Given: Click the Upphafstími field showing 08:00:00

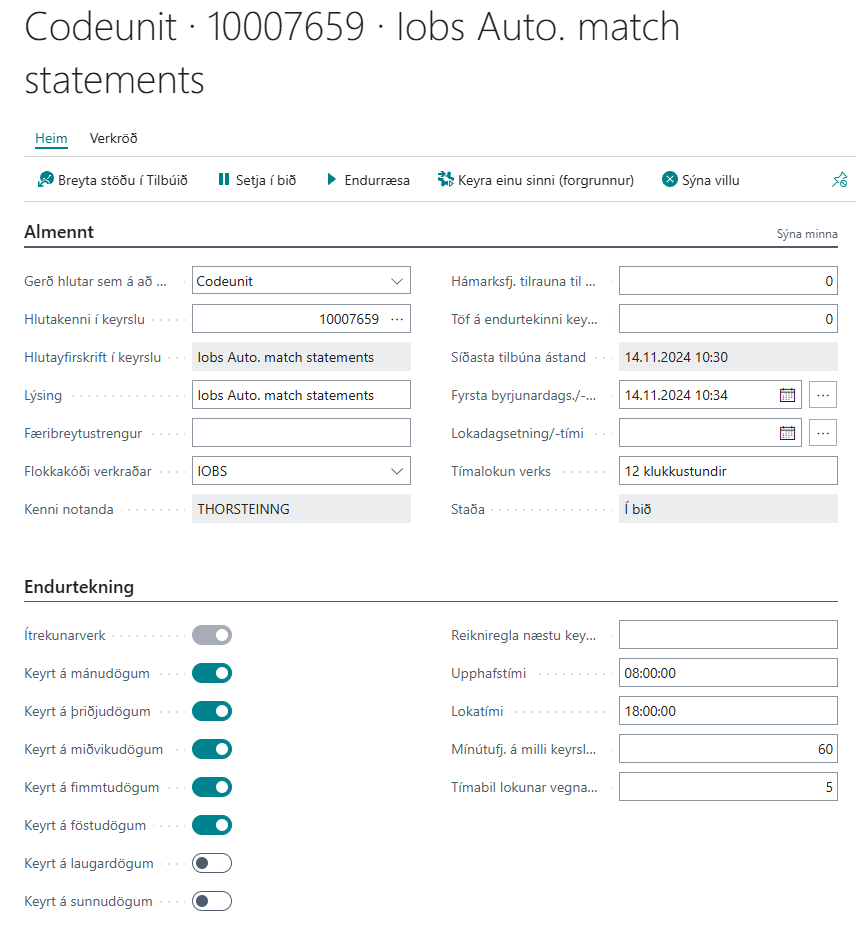Looking at the screenshot, I should 728,673.
